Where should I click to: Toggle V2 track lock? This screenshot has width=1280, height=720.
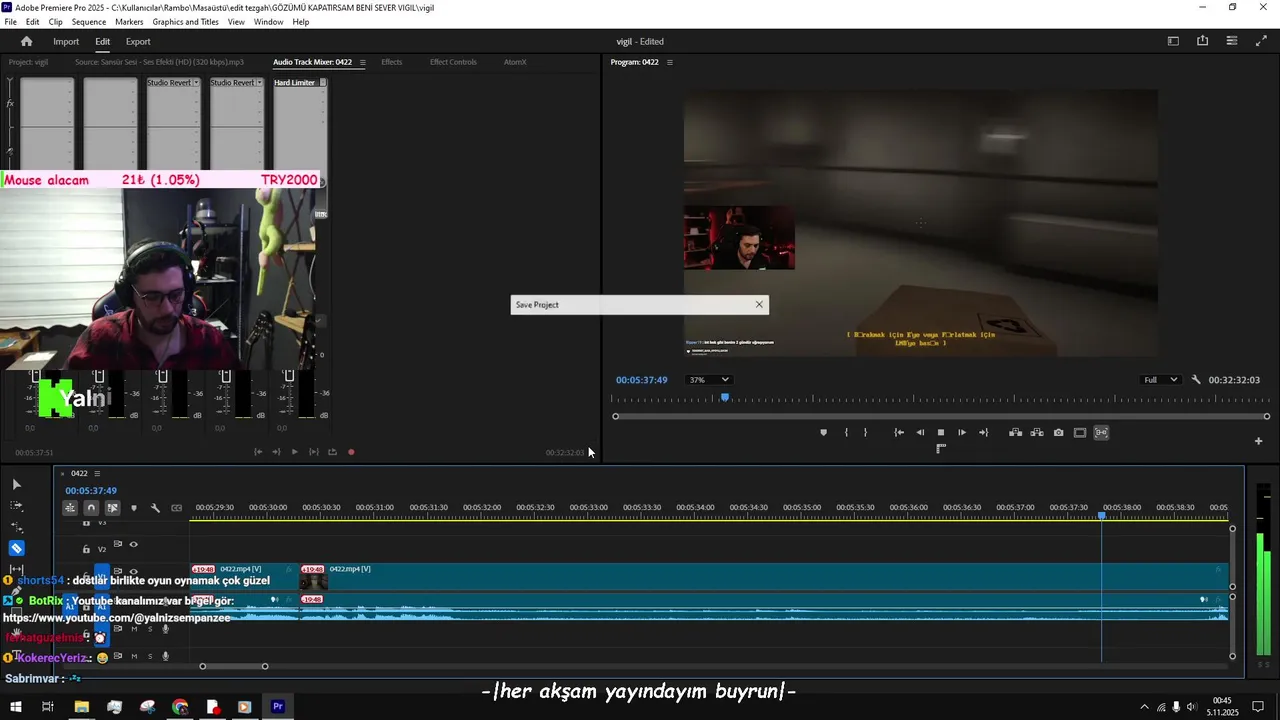(86, 549)
